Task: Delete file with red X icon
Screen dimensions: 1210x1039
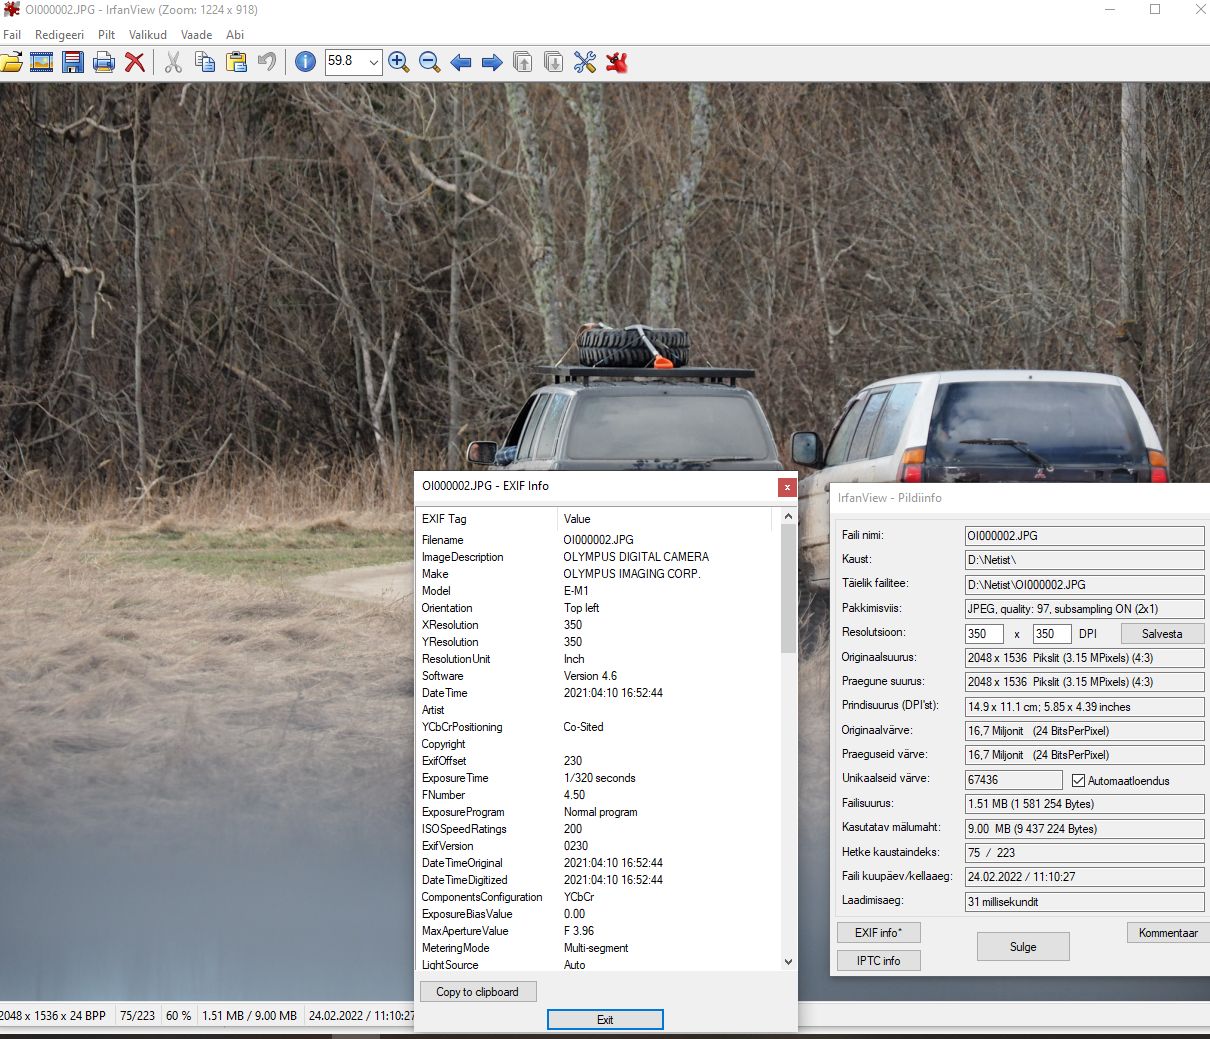Action: (134, 62)
